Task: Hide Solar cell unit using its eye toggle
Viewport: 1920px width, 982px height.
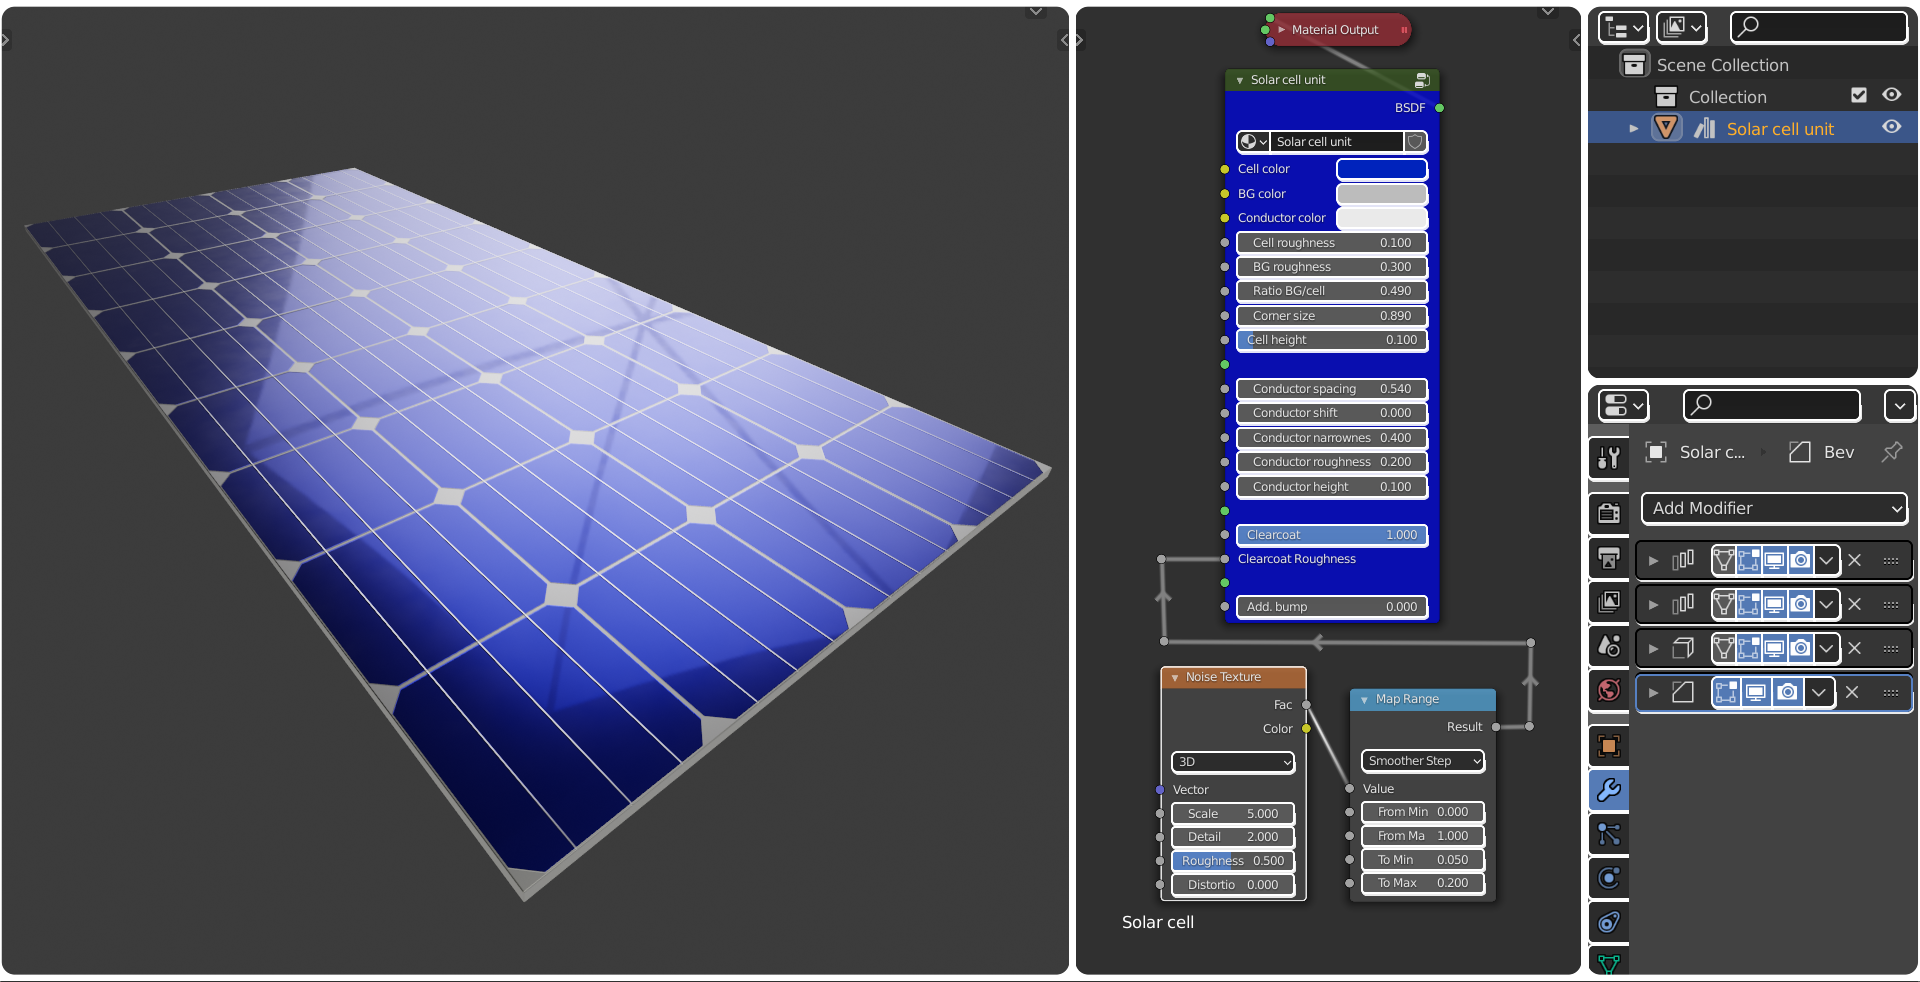Action: (1891, 127)
